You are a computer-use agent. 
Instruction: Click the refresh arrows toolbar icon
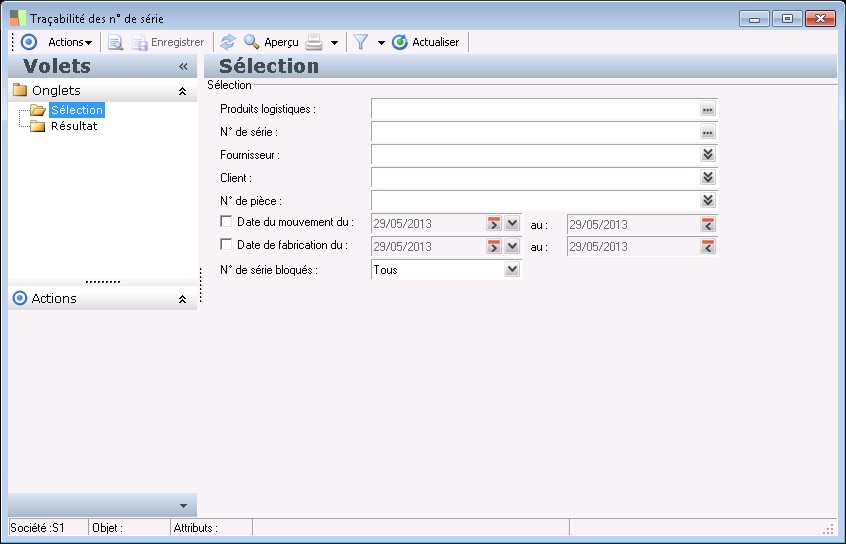point(228,42)
